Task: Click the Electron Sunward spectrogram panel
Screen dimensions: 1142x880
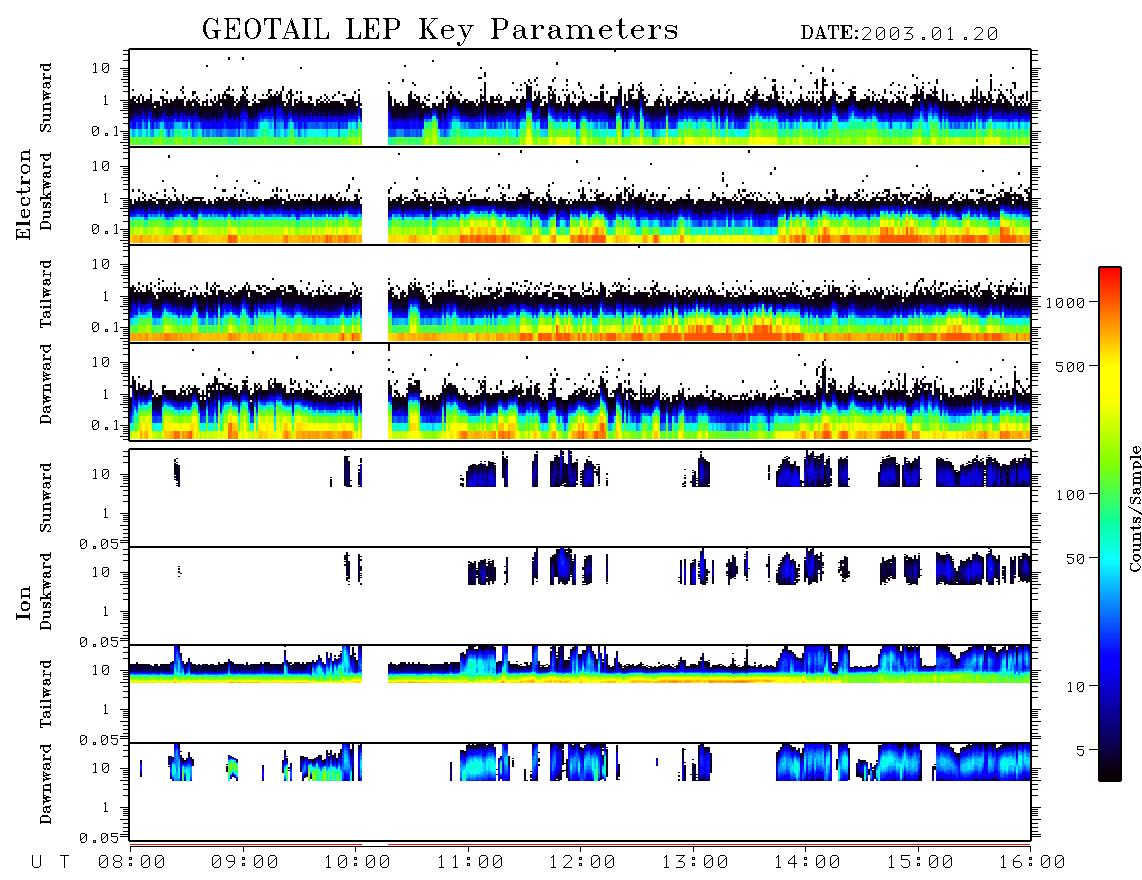Action: coord(580,98)
